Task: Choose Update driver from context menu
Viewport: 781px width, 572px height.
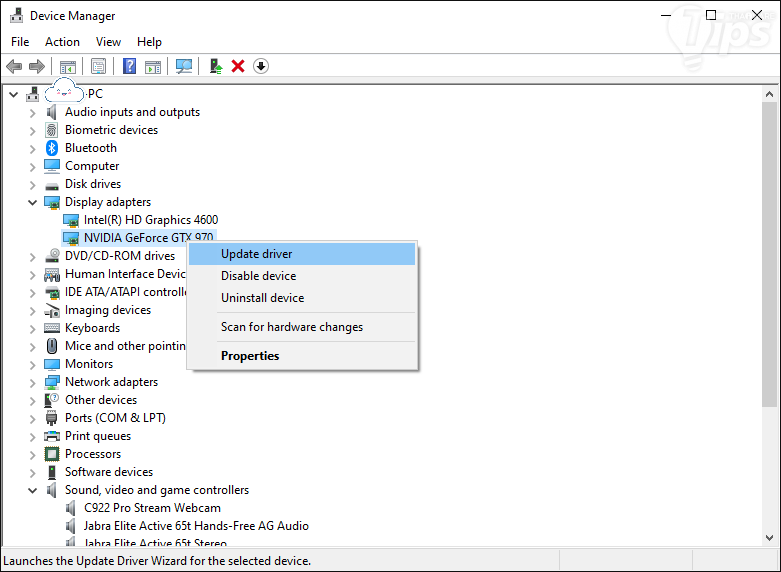Action: click(x=302, y=254)
